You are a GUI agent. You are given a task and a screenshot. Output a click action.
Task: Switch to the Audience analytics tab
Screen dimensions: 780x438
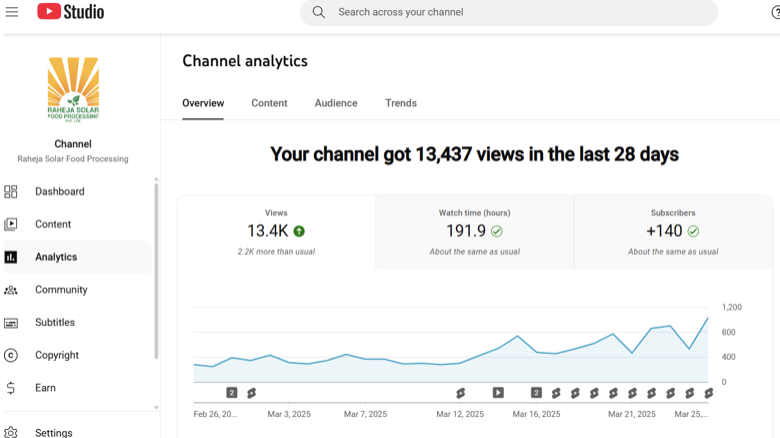tap(336, 103)
